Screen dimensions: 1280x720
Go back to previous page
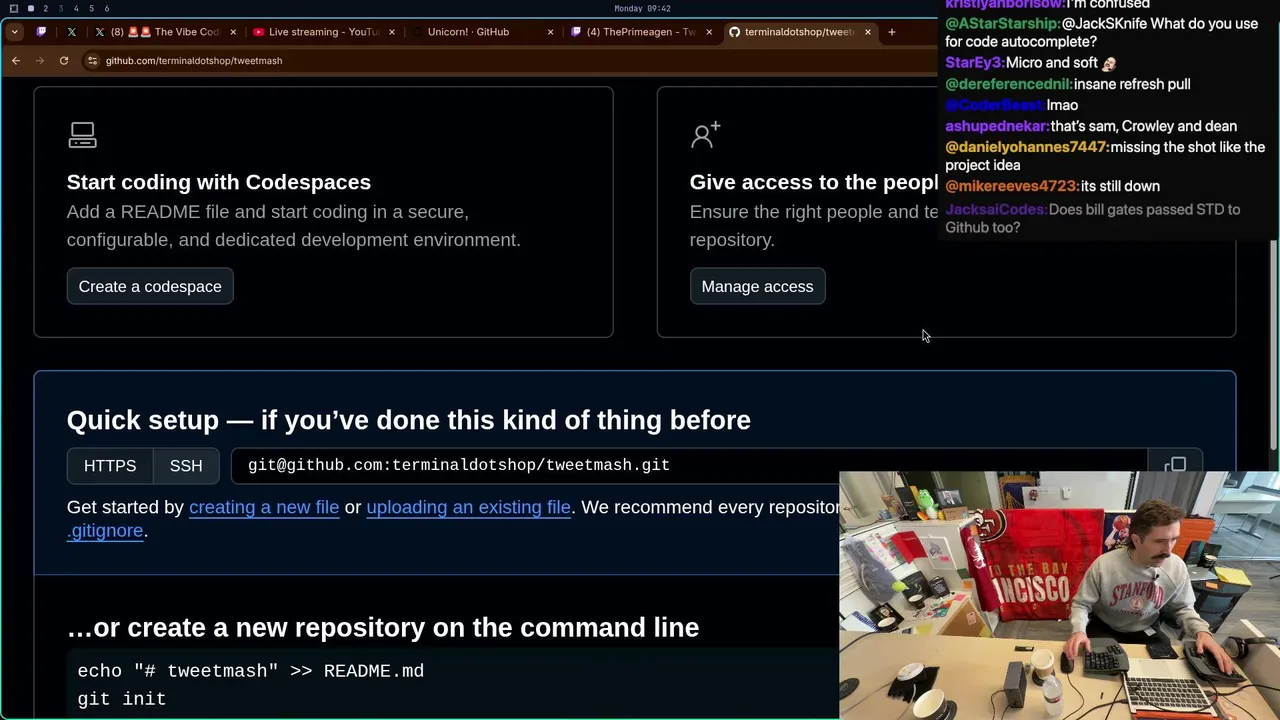pyautogui.click(x=16, y=61)
